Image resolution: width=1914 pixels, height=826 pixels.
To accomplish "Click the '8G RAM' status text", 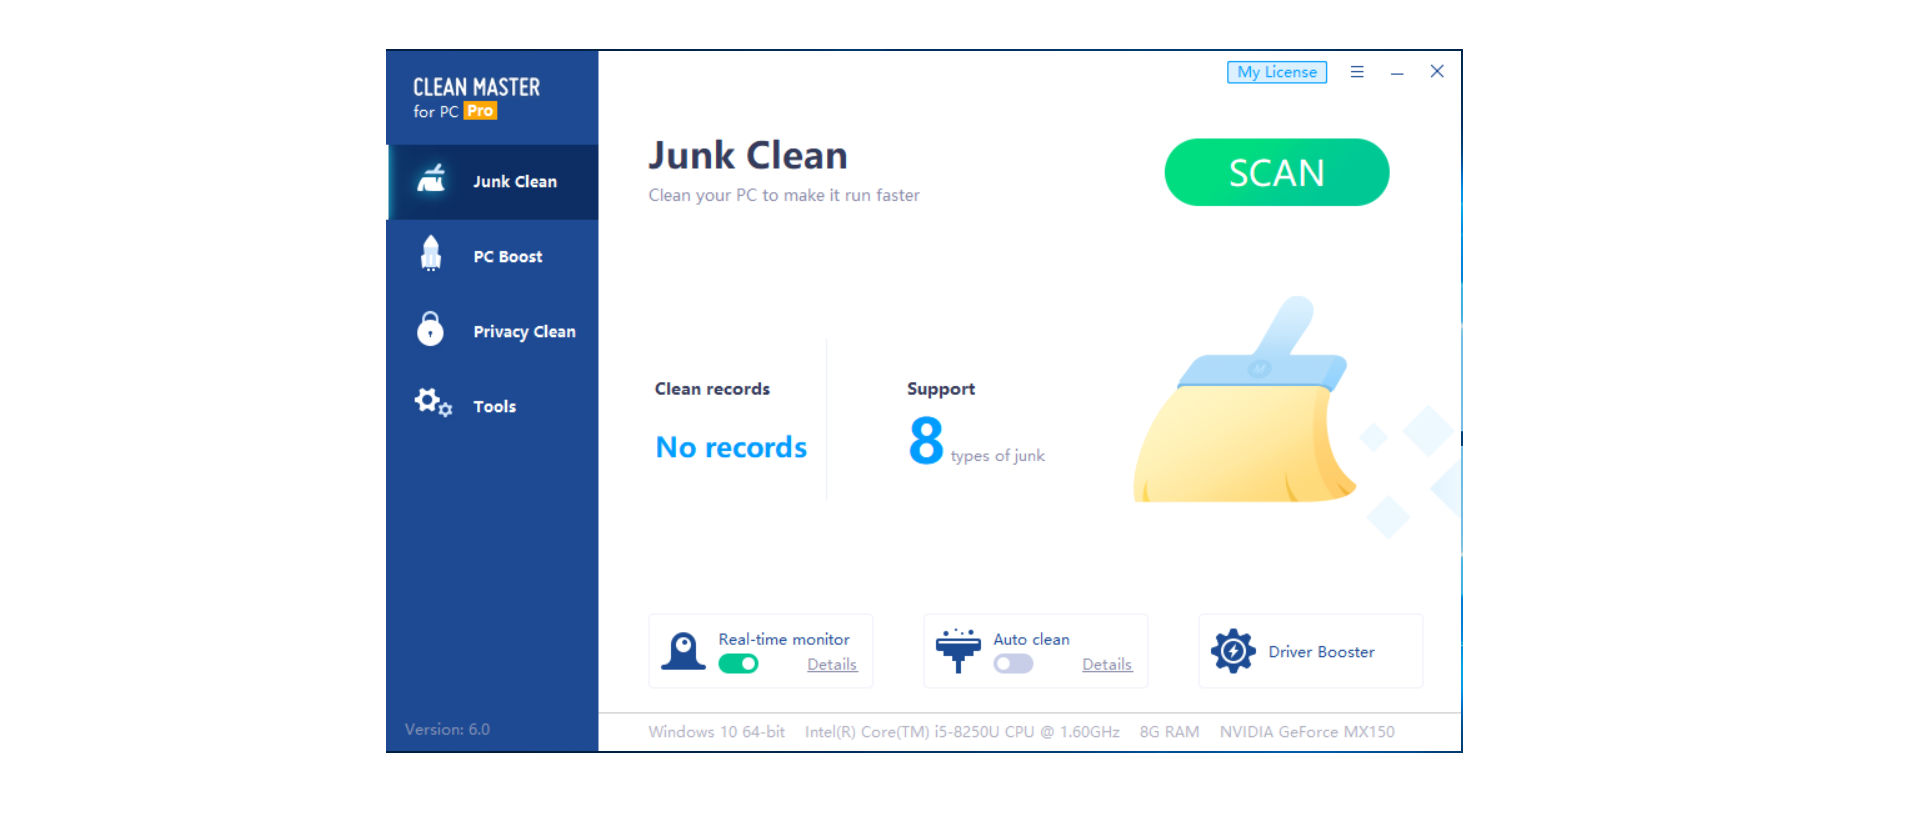I will click(1169, 732).
